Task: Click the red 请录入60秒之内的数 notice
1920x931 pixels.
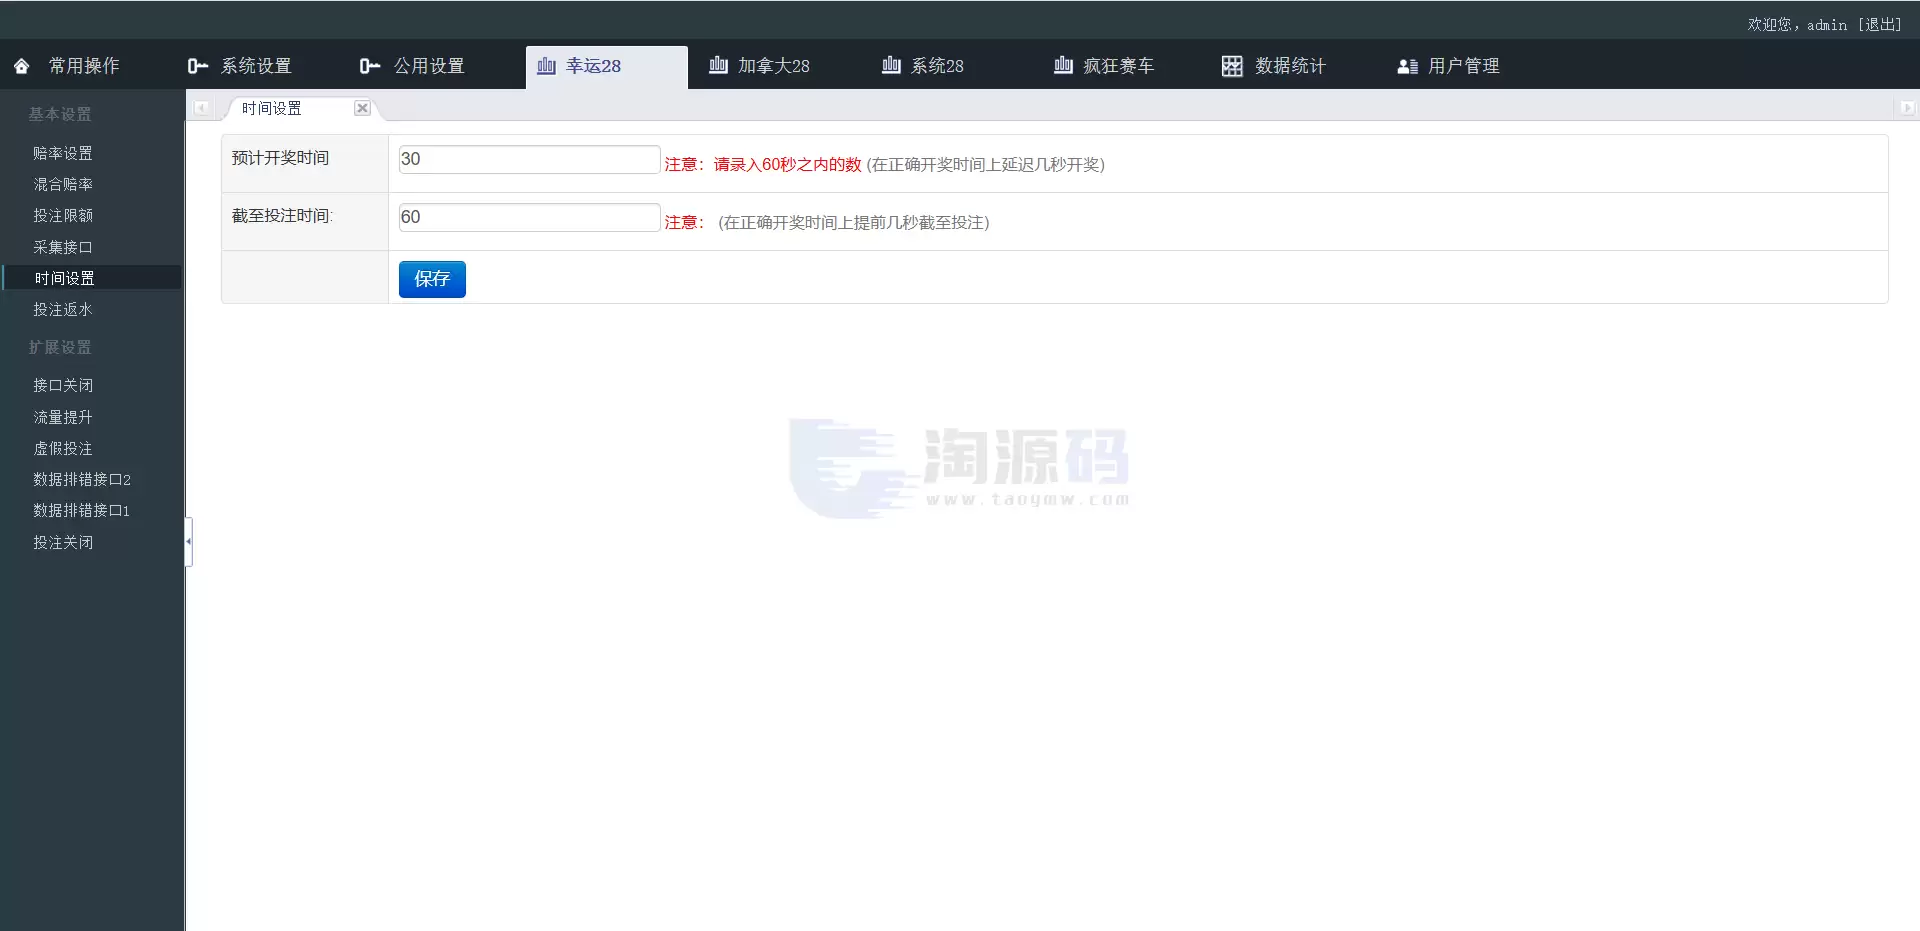Action: tap(788, 164)
